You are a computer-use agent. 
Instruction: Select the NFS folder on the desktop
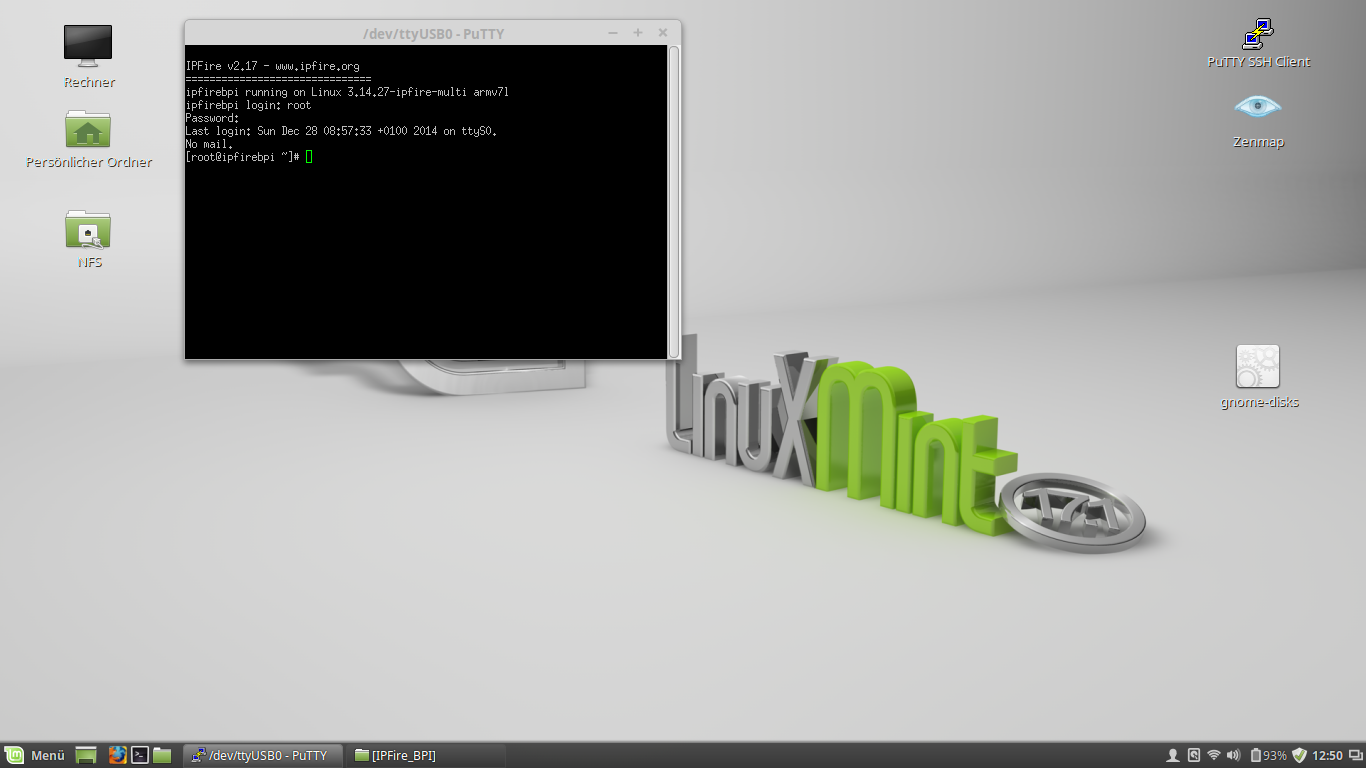pos(89,240)
